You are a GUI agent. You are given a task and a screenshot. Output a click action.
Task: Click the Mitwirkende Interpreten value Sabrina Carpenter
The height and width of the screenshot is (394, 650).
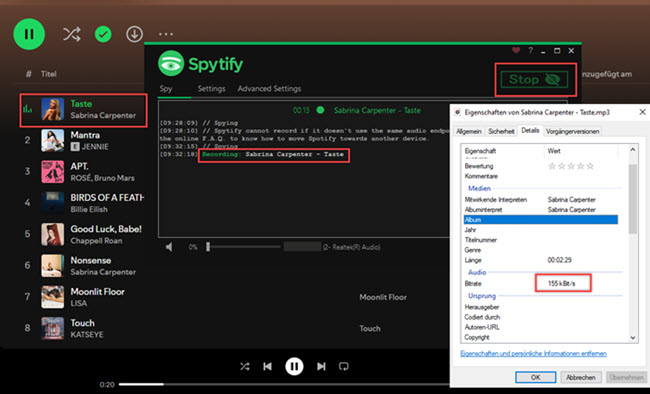tap(572, 199)
